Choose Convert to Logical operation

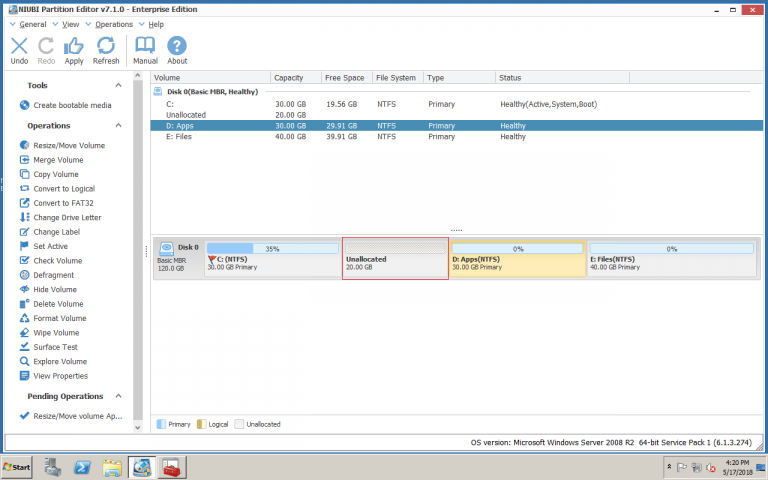pos(57,189)
